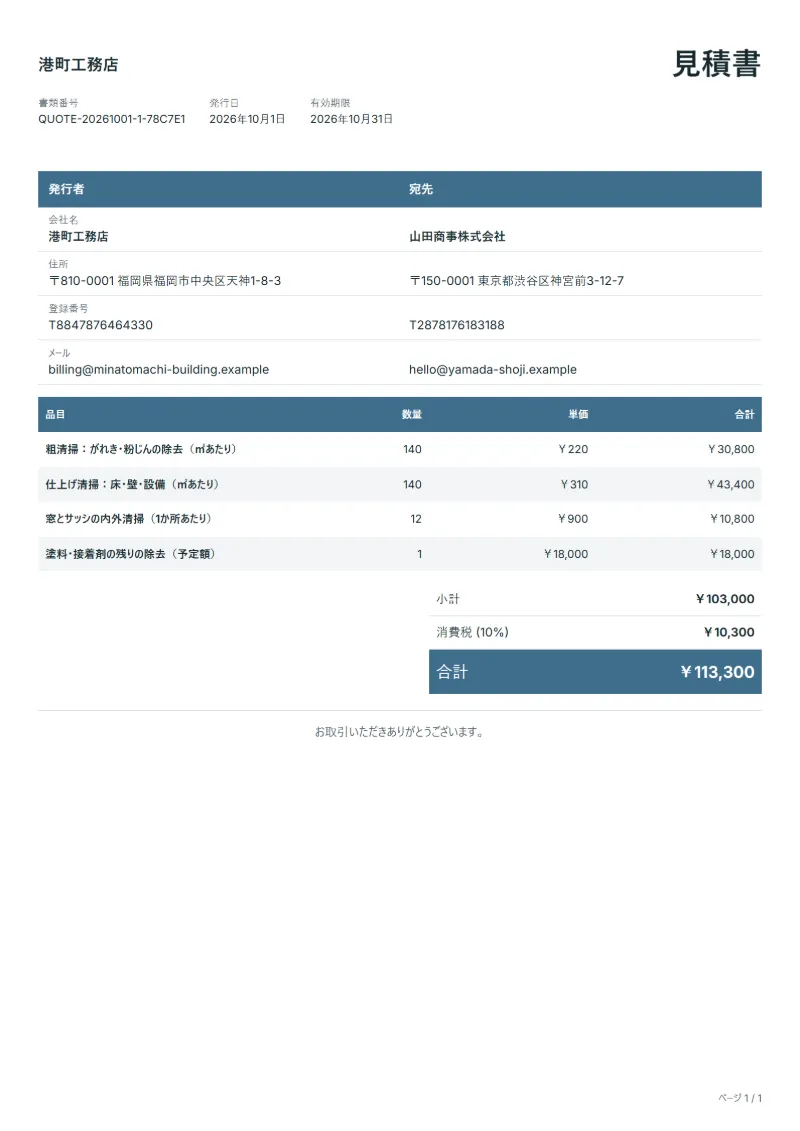Click the 発行日 label
The width and height of the screenshot is (800, 1131).
(x=224, y=103)
